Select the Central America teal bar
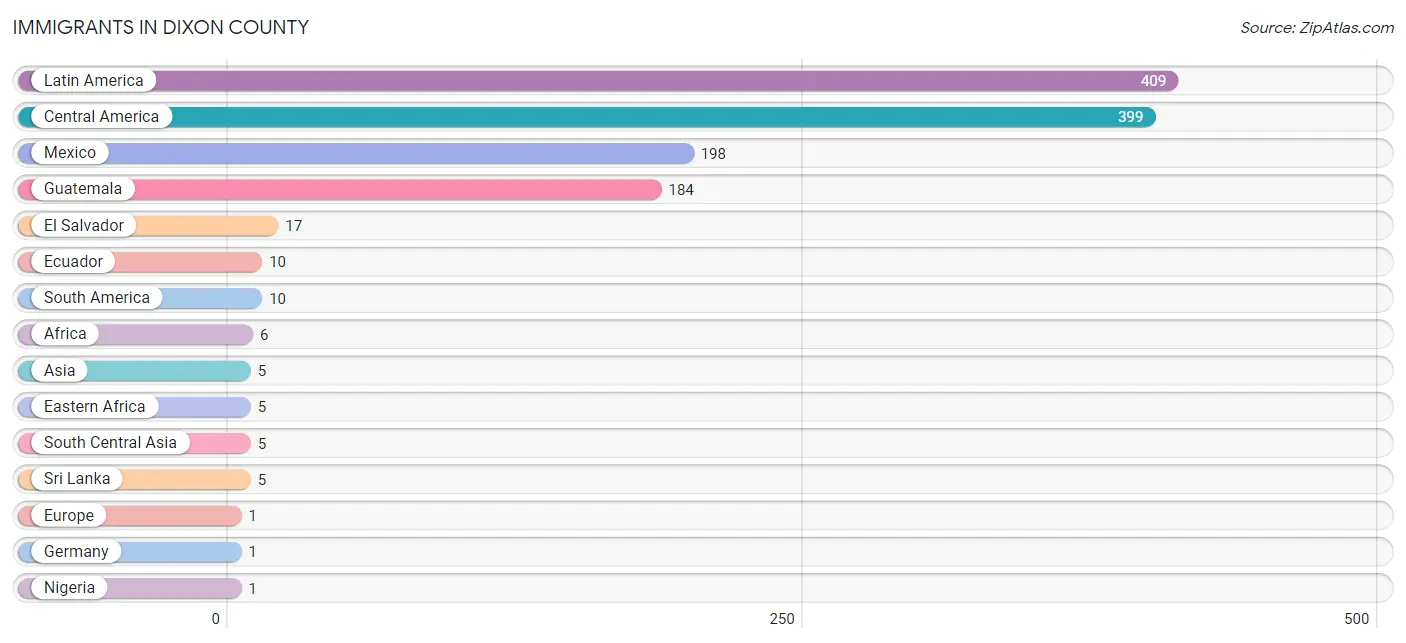Viewport: 1406px width, 643px height. [x=587, y=117]
